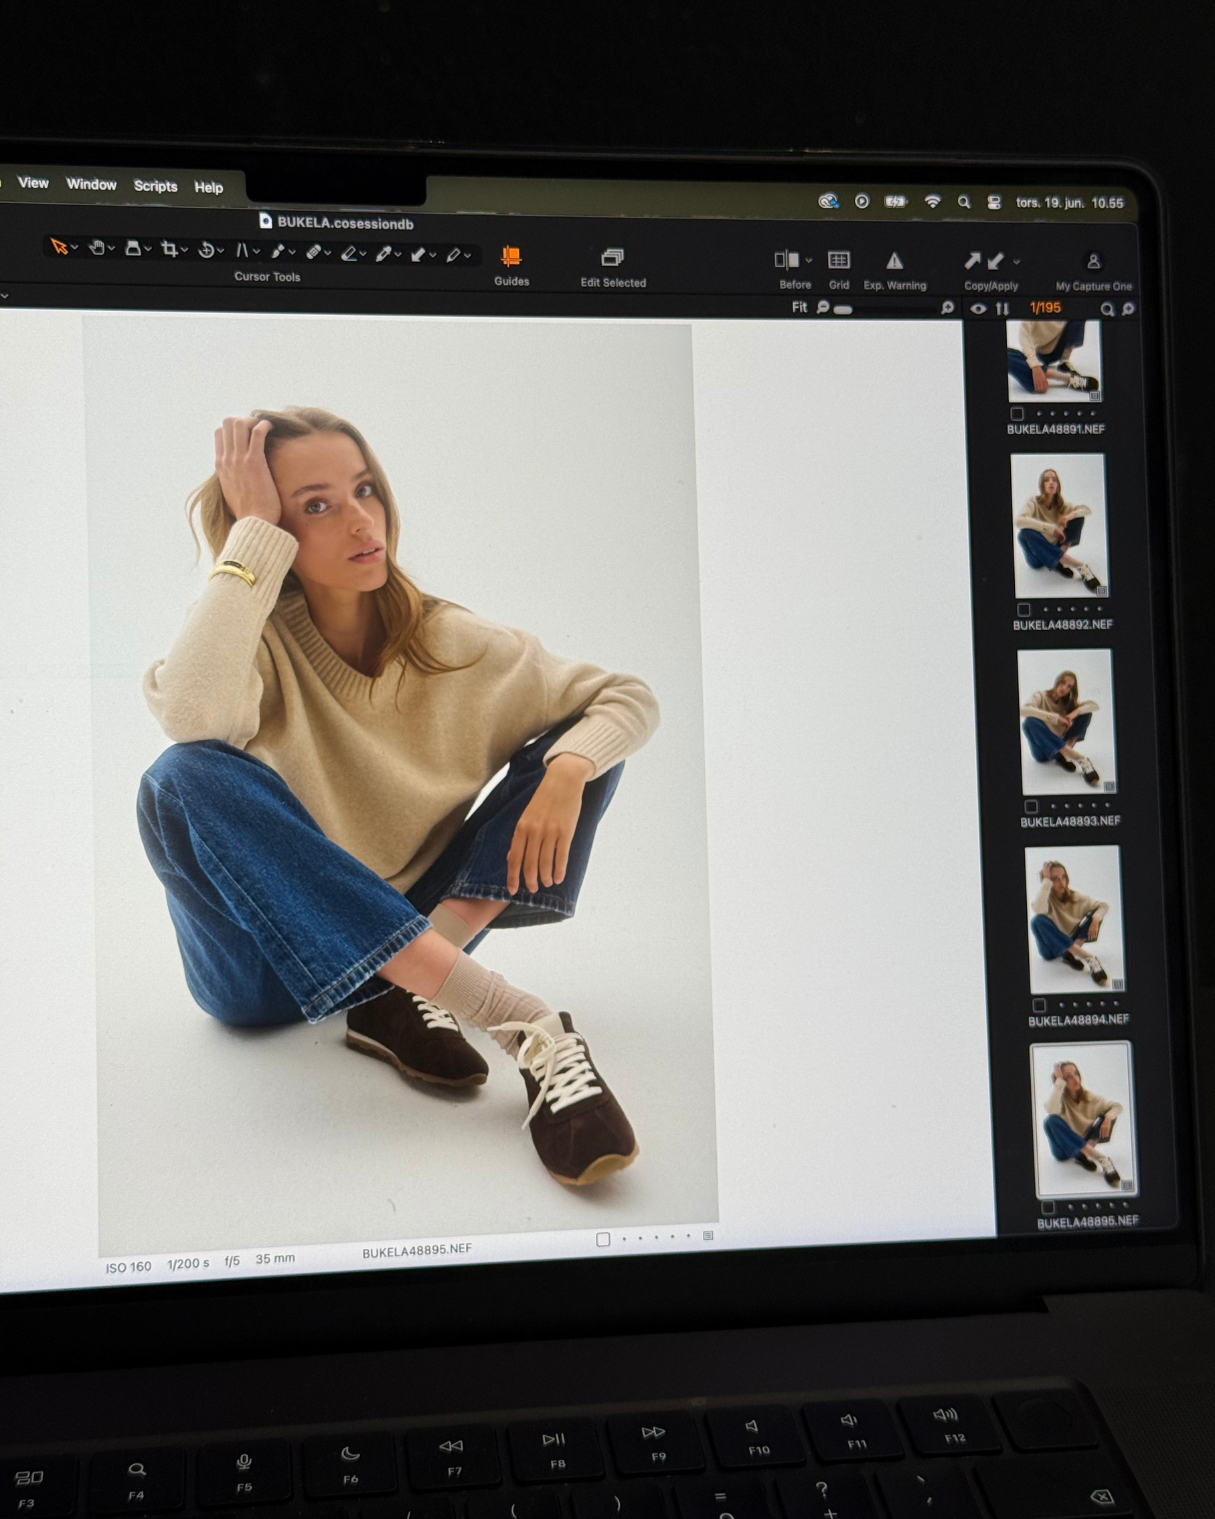This screenshot has height=1519, width=1215.
Task: Tick the checkbox below the main viewer image
Action: point(603,1239)
